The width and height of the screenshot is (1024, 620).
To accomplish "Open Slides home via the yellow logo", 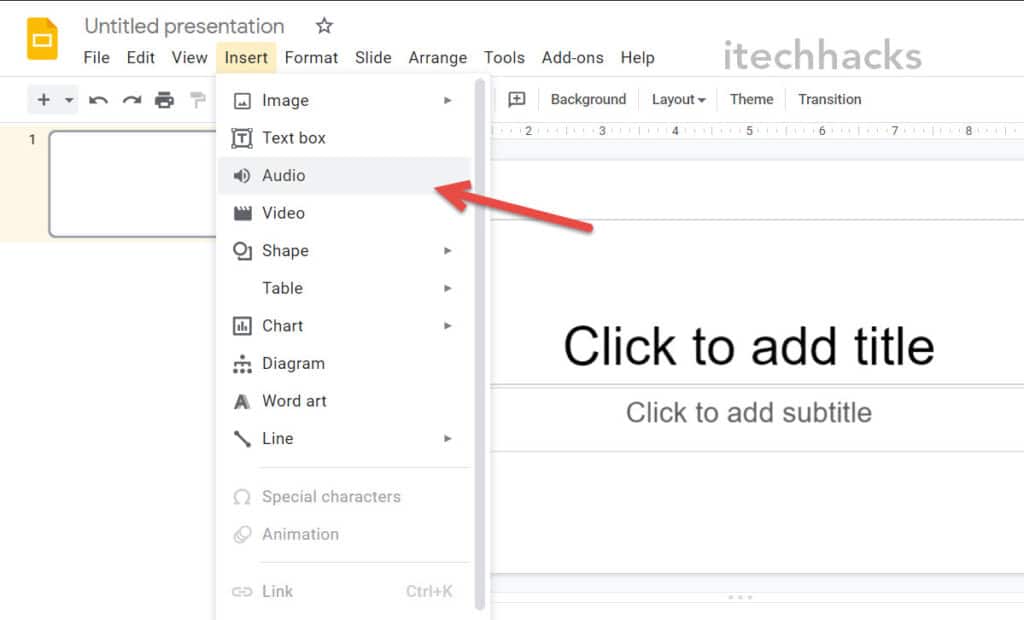I will click(x=41, y=38).
